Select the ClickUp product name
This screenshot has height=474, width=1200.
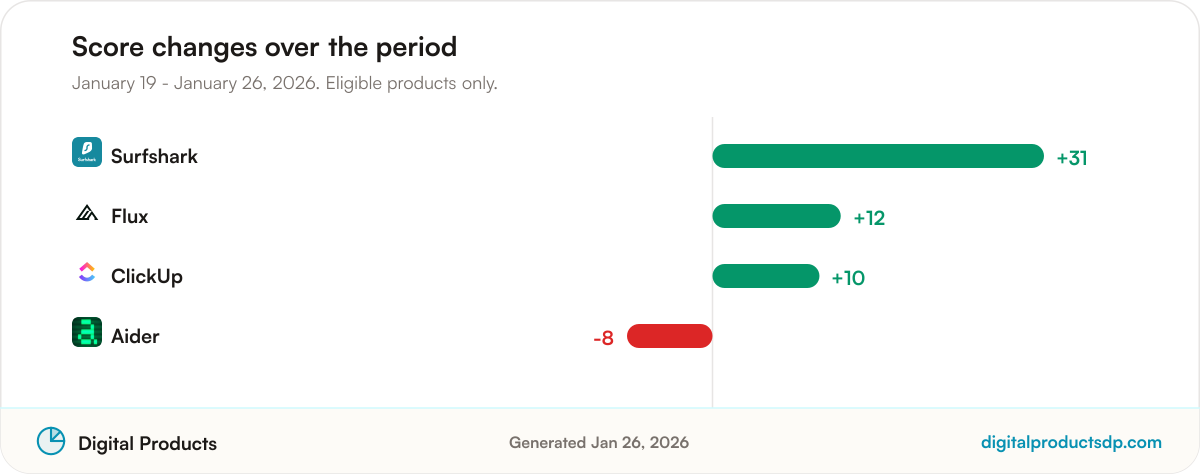click(147, 277)
